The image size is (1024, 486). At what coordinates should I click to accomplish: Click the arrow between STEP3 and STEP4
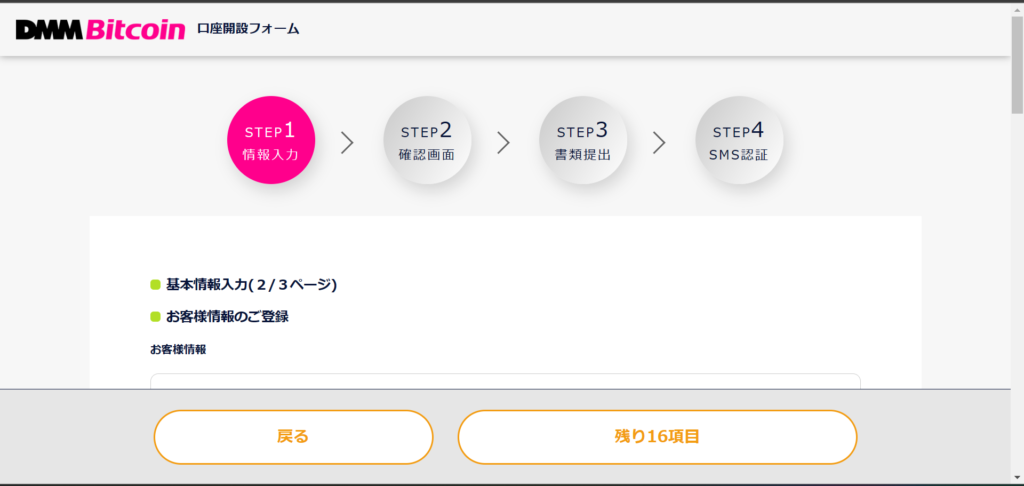pos(659,142)
